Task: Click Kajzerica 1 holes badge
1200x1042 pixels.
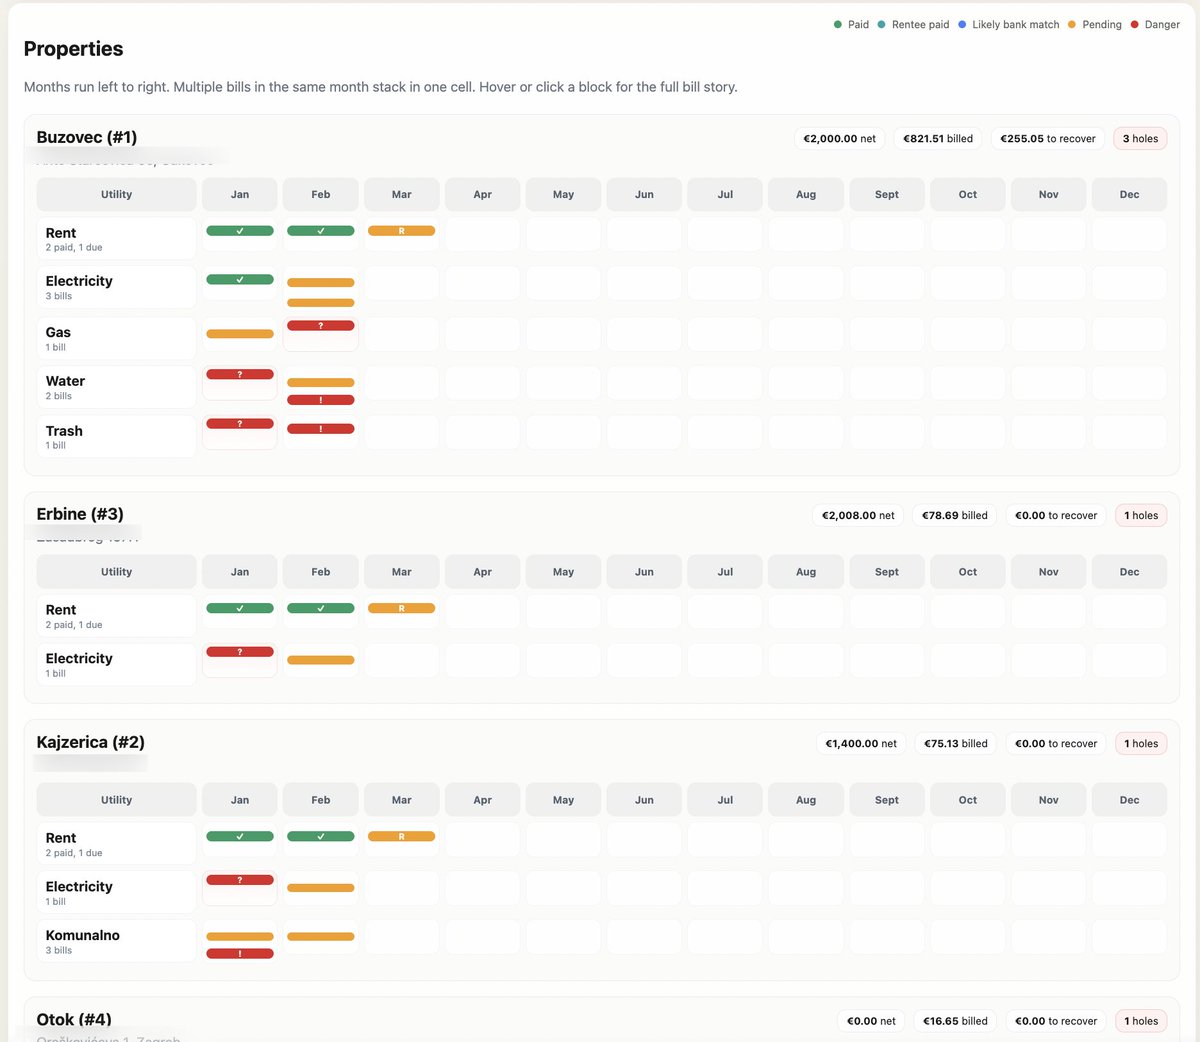Action: pyautogui.click(x=1141, y=744)
